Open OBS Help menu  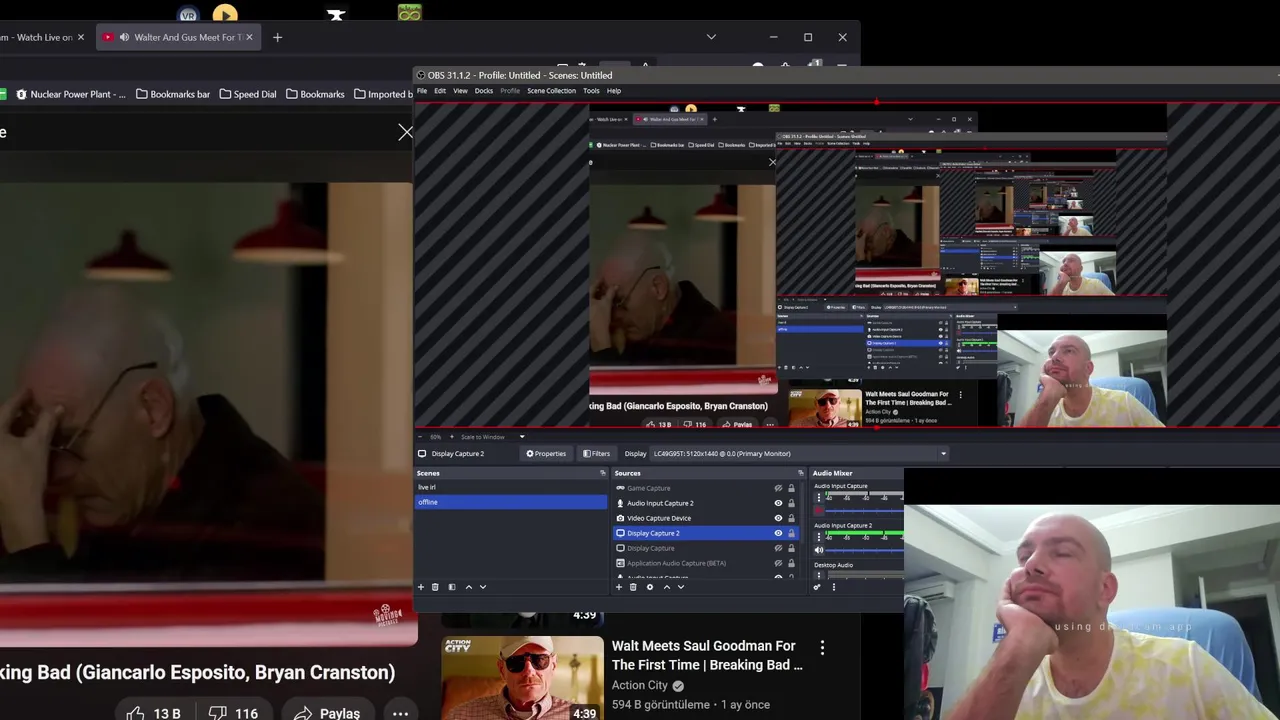[614, 91]
